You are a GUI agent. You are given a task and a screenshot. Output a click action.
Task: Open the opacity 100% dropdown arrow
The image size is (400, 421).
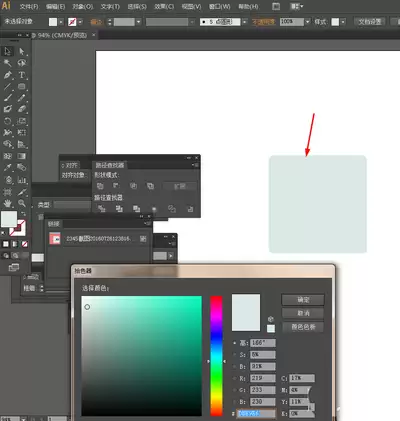click(307, 22)
